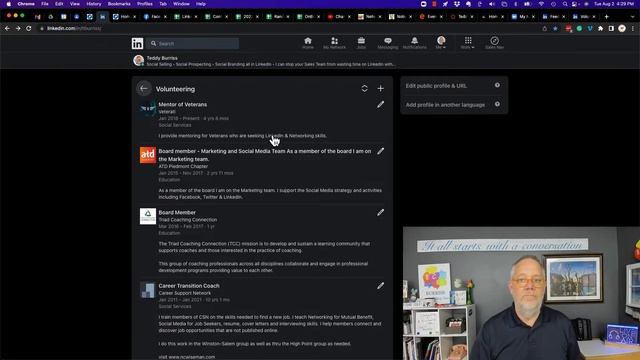Reload the page with refresh icon
The width and height of the screenshot is (640, 360).
29,29
